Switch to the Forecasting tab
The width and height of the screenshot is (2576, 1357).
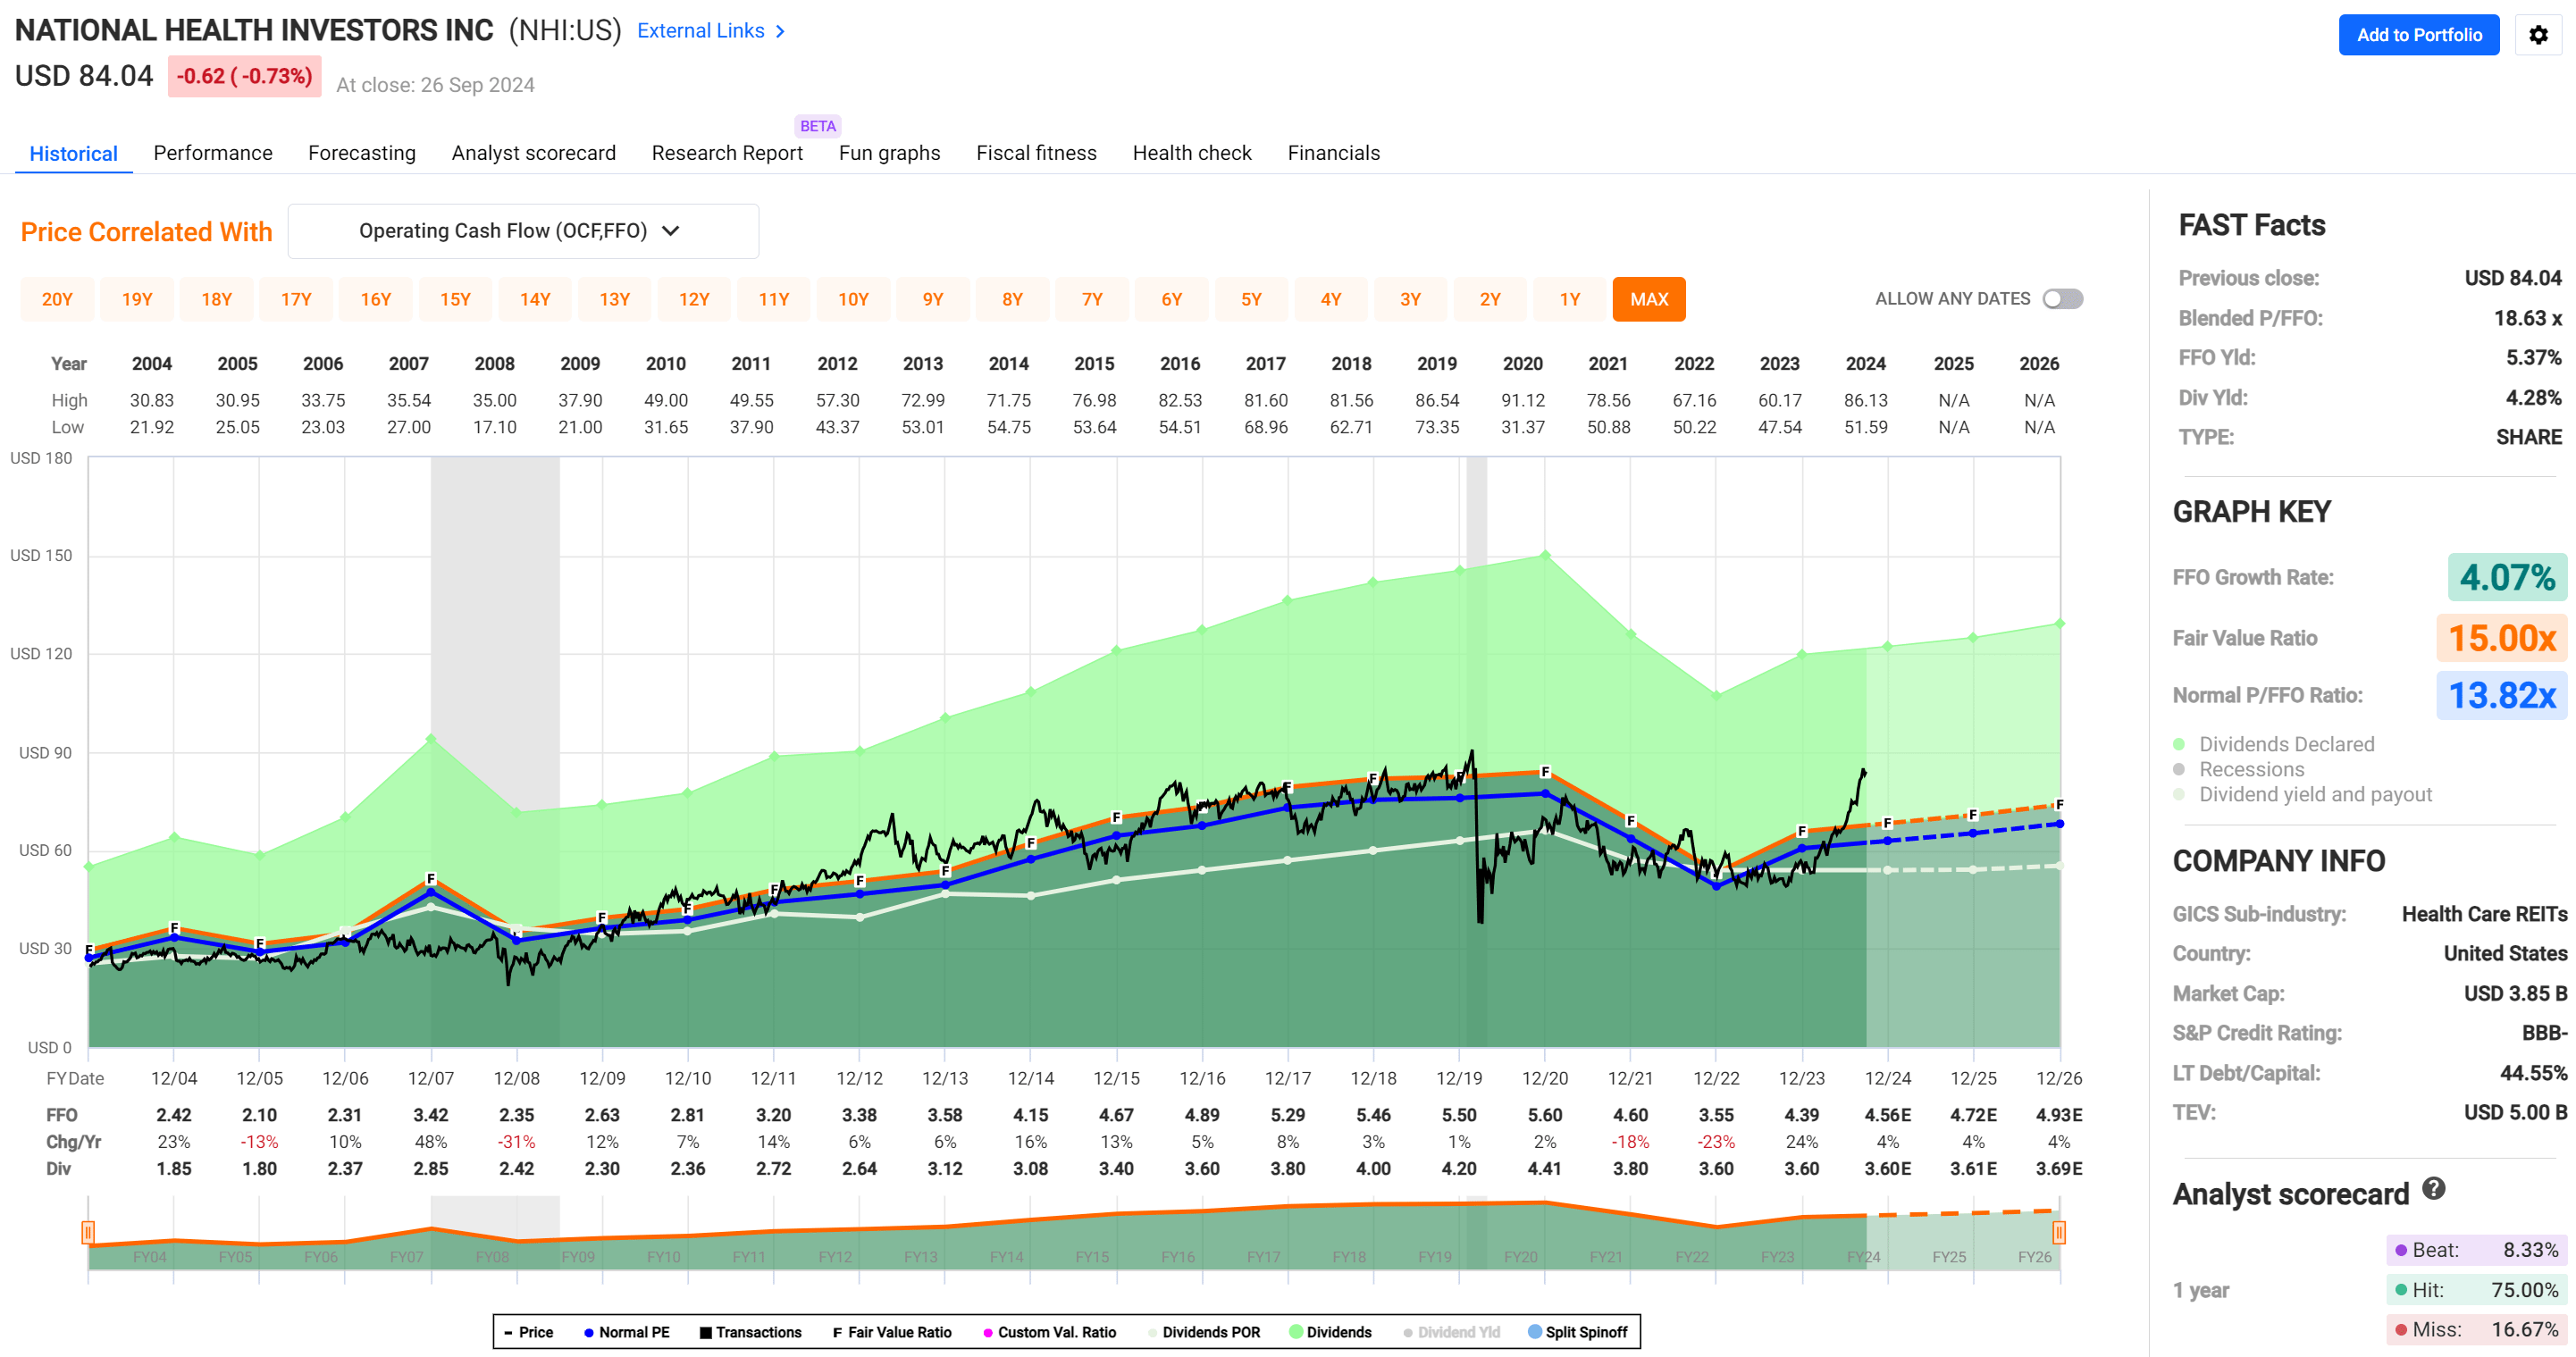pyautogui.click(x=362, y=153)
